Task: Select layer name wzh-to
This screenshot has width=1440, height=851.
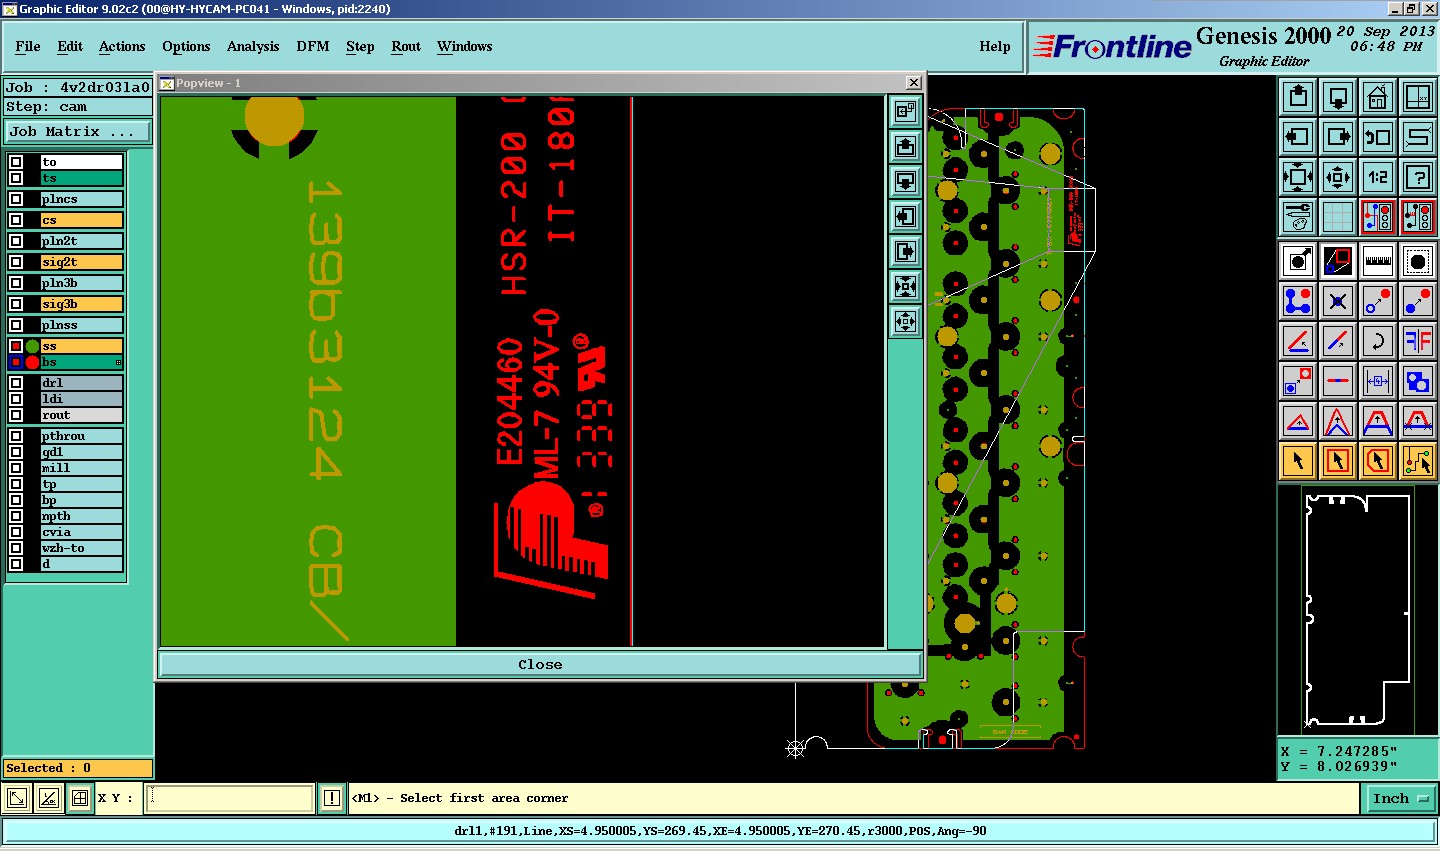Action: tap(81, 548)
